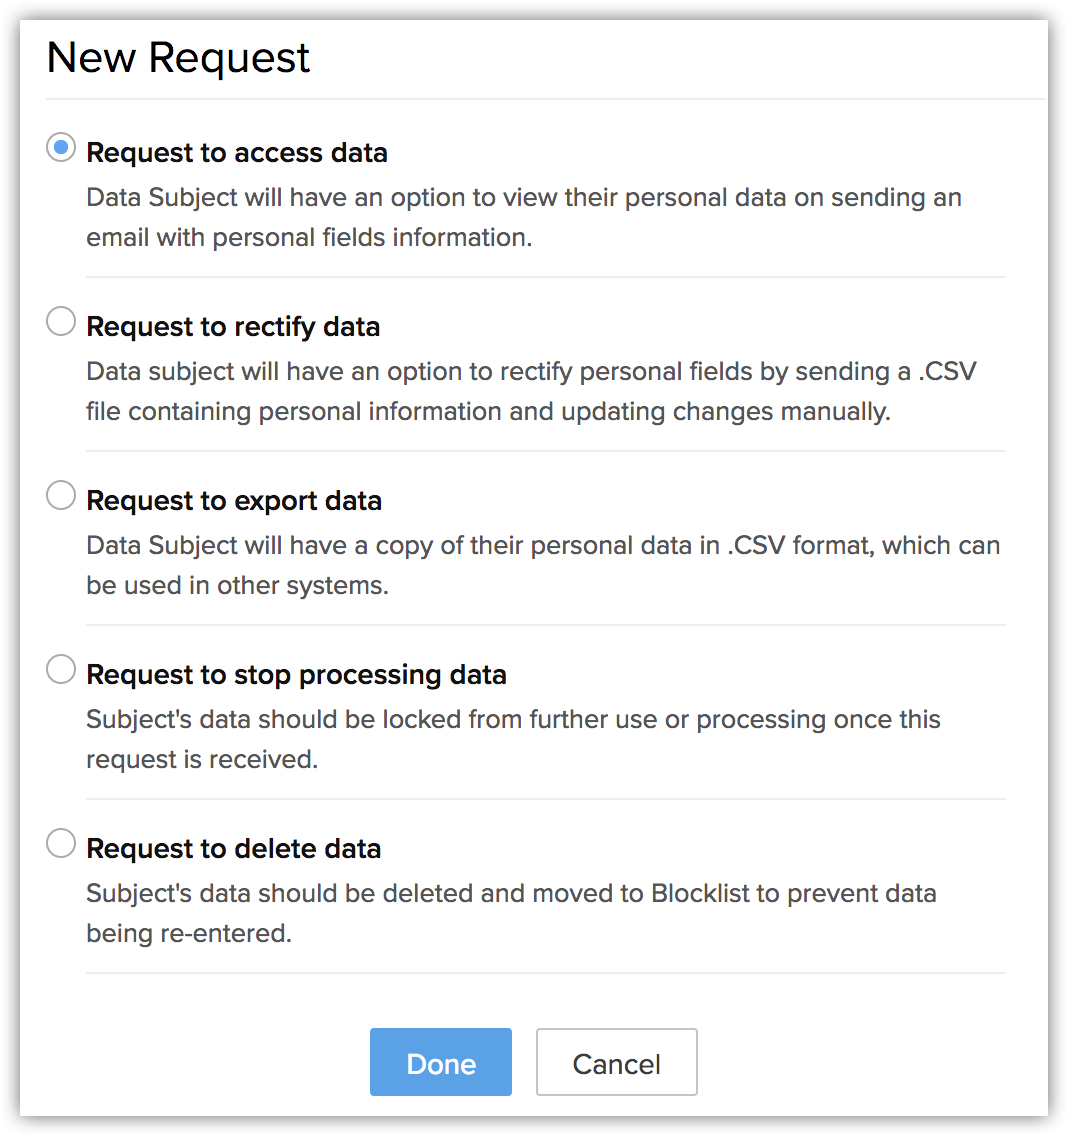This screenshot has height=1136, width=1068.
Task: Cancel the new request dialog
Action: (x=616, y=1063)
